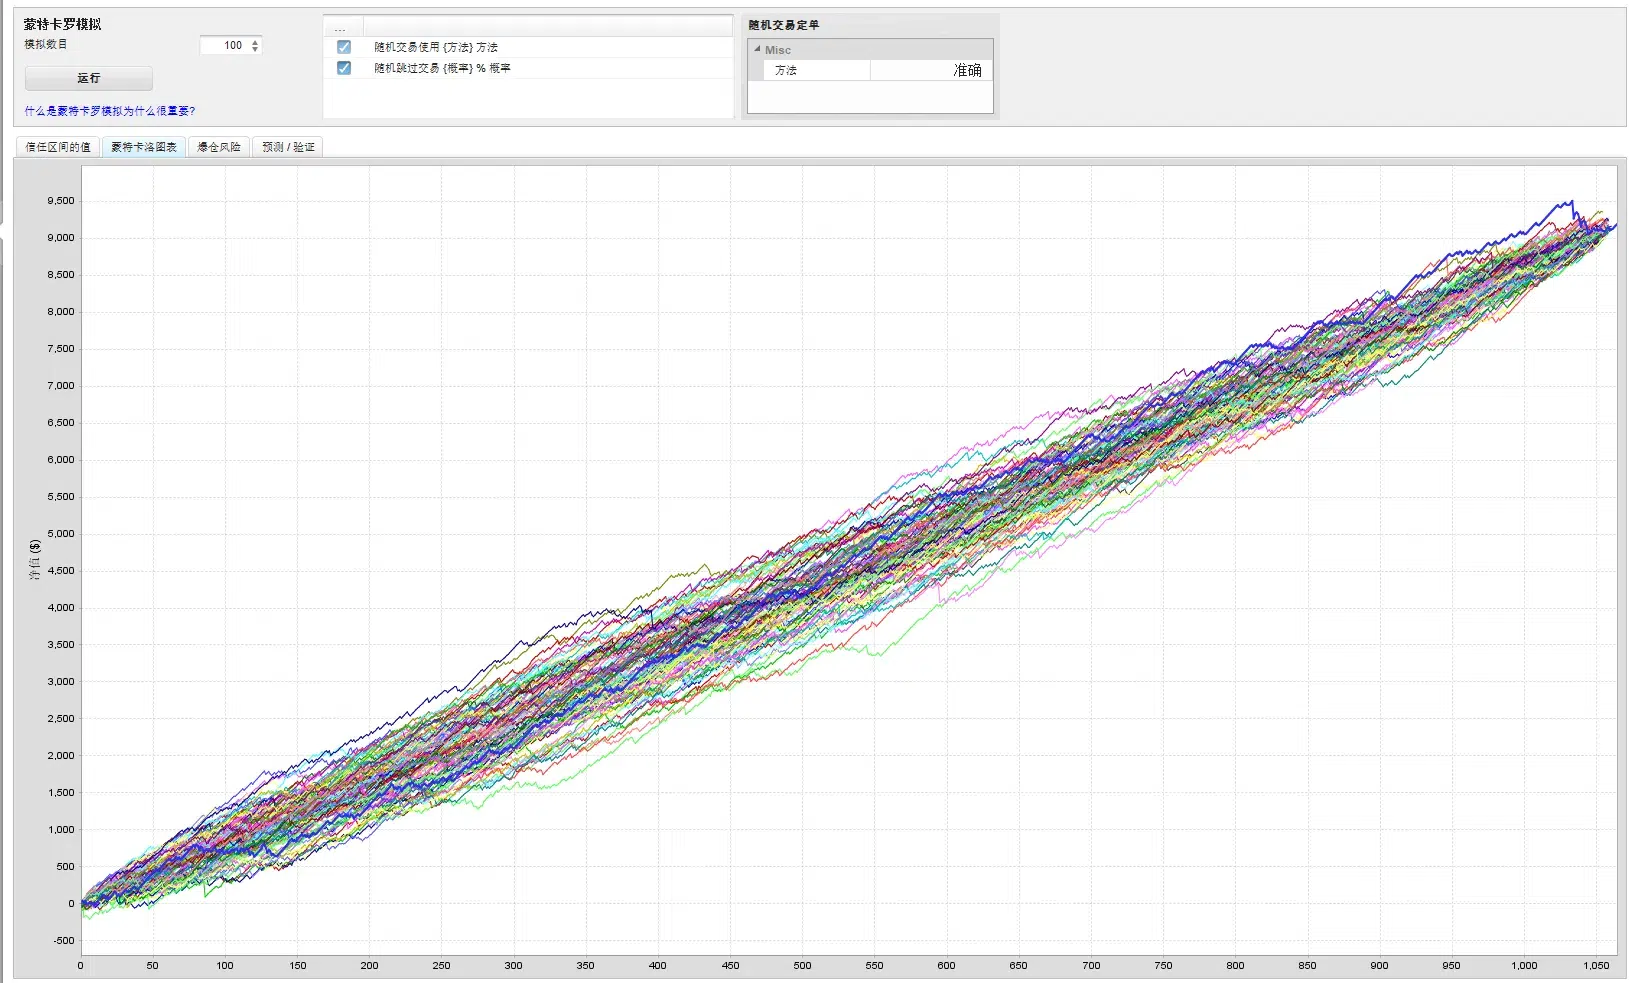The image size is (1629, 983).
Task: Click the 蒙特卡罗模拟 panel heading
Action: coord(63,24)
